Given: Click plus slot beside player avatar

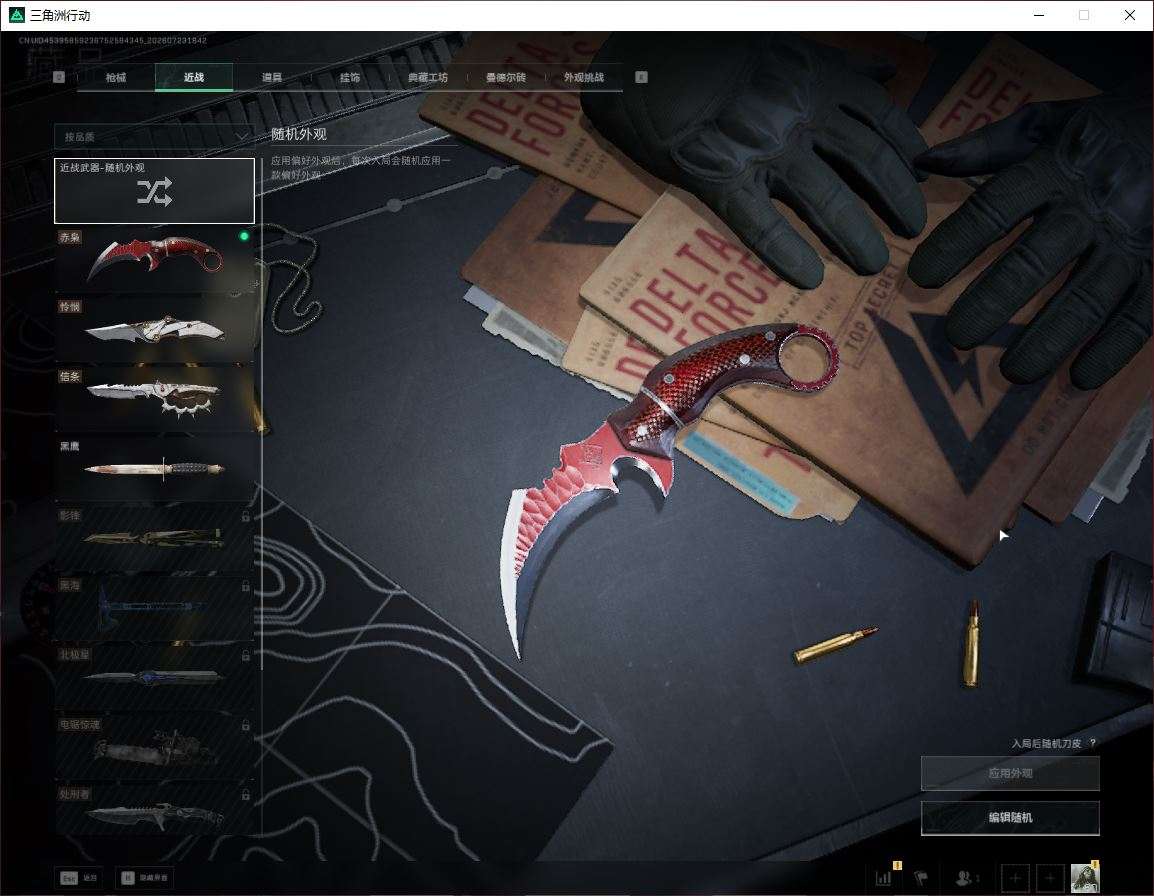Looking at the screenshot, I should (1050, 878).
